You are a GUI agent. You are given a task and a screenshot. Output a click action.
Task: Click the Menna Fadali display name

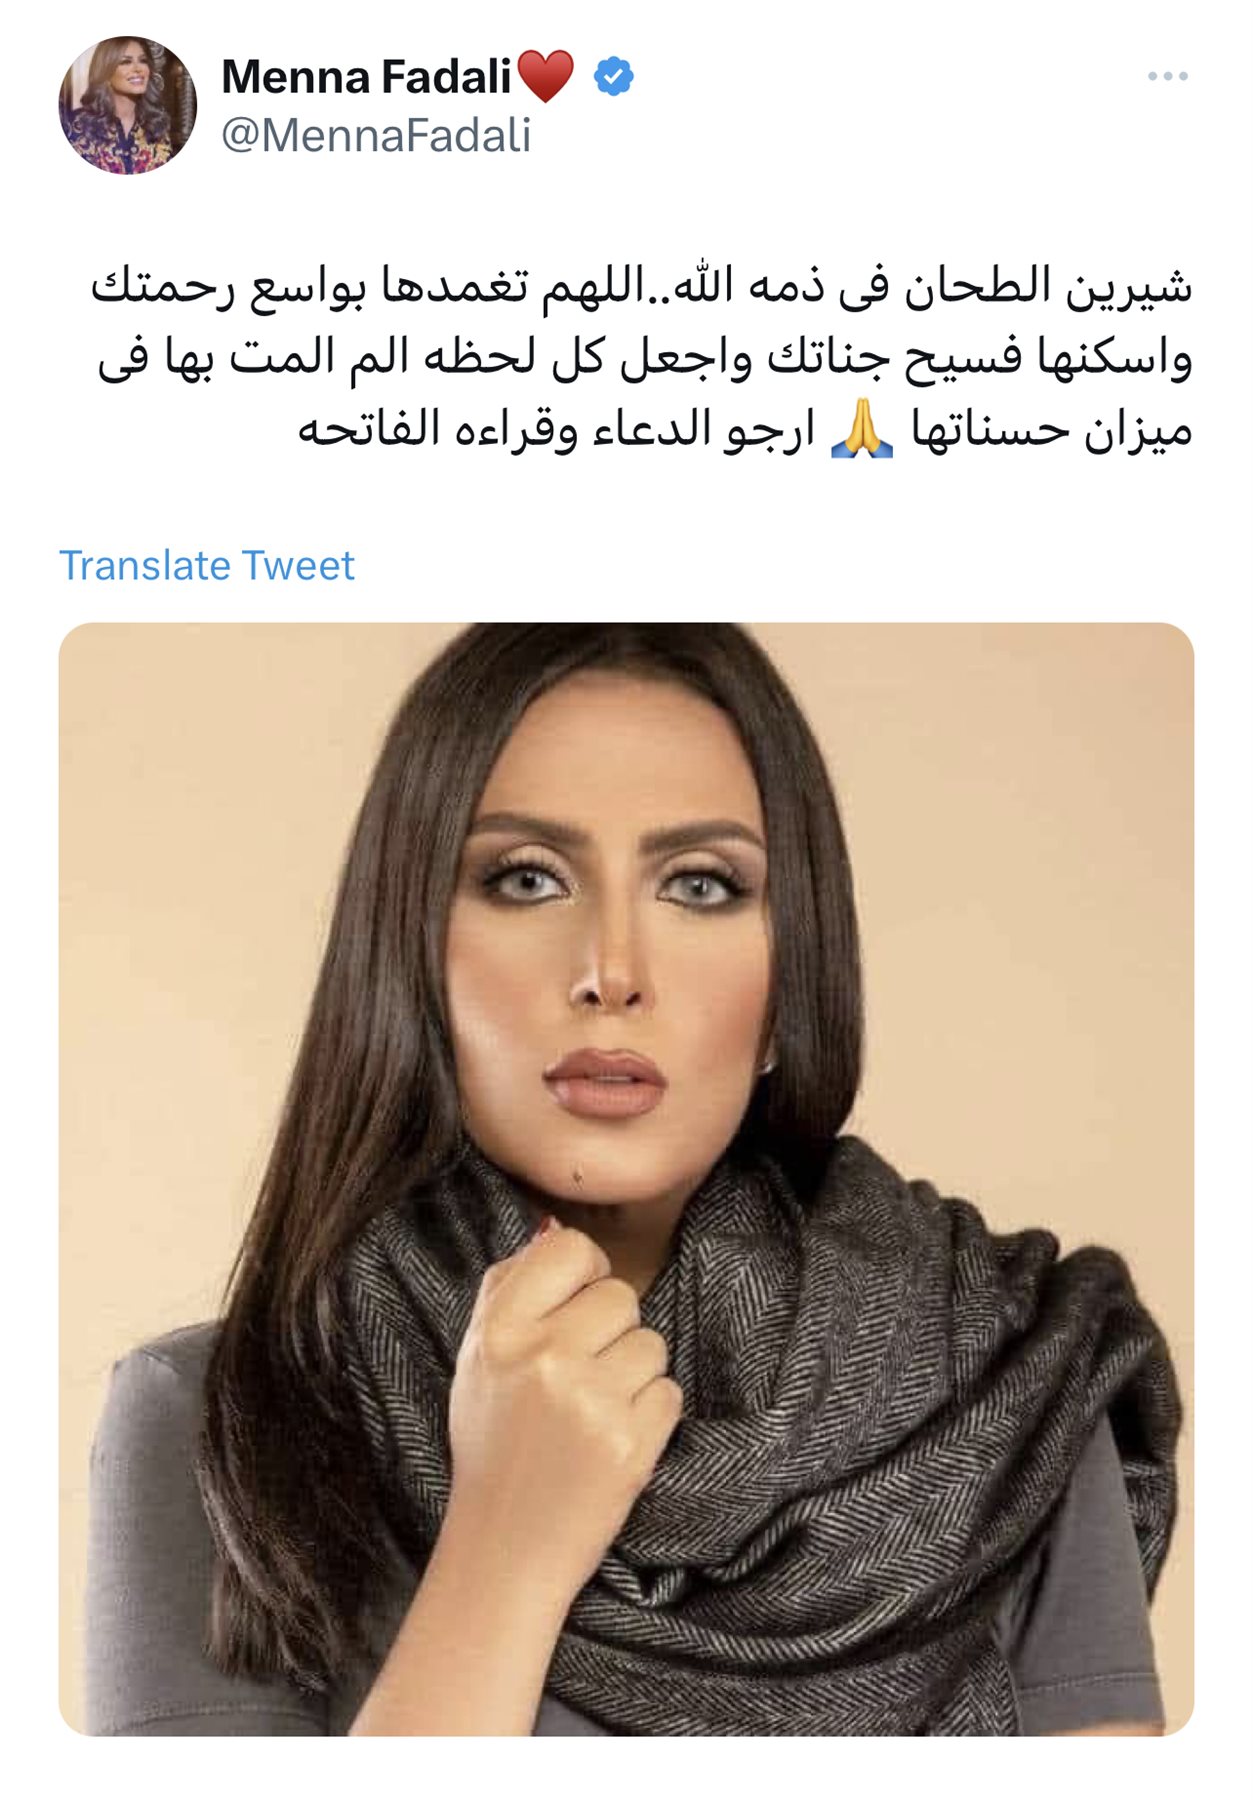(366, 77)
